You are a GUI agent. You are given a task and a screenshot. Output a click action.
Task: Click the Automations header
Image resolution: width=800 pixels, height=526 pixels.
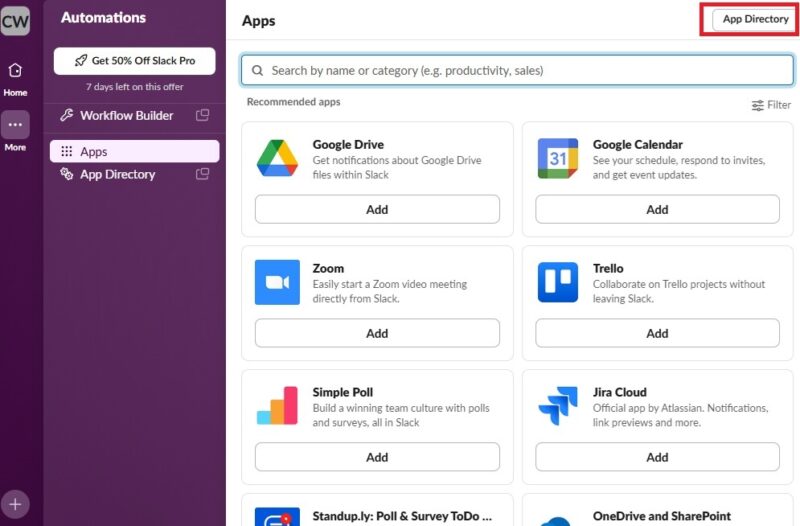click(103, 17)
